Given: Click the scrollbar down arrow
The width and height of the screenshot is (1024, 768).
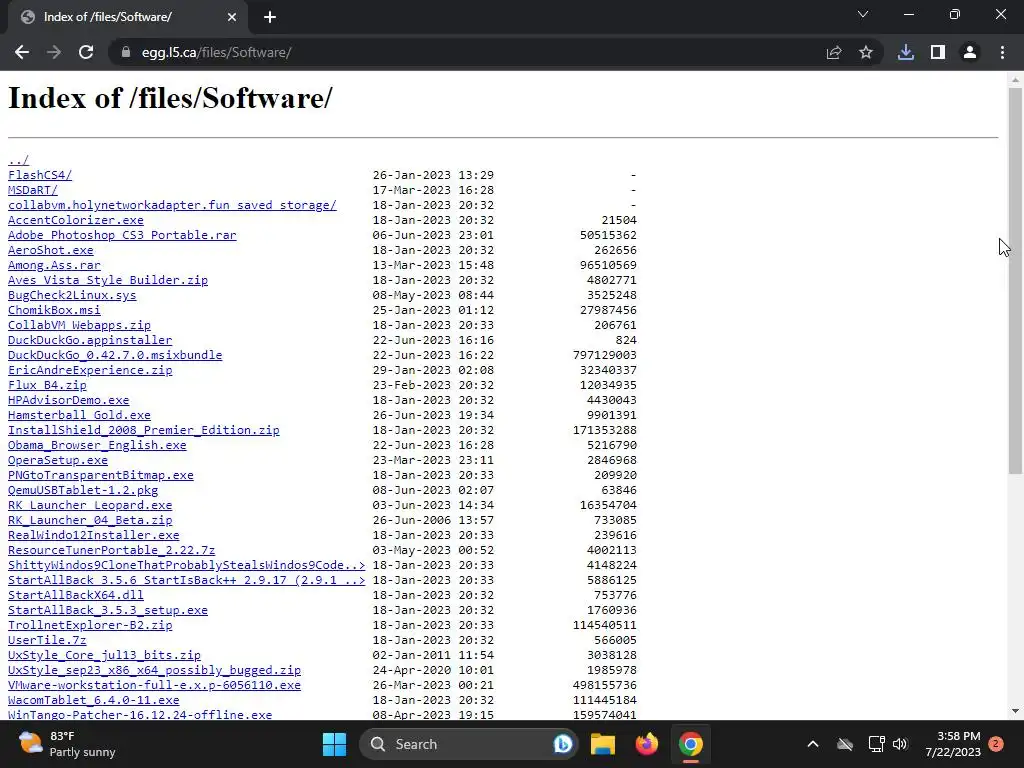Looking at the screenshot, I should 1015,711.
